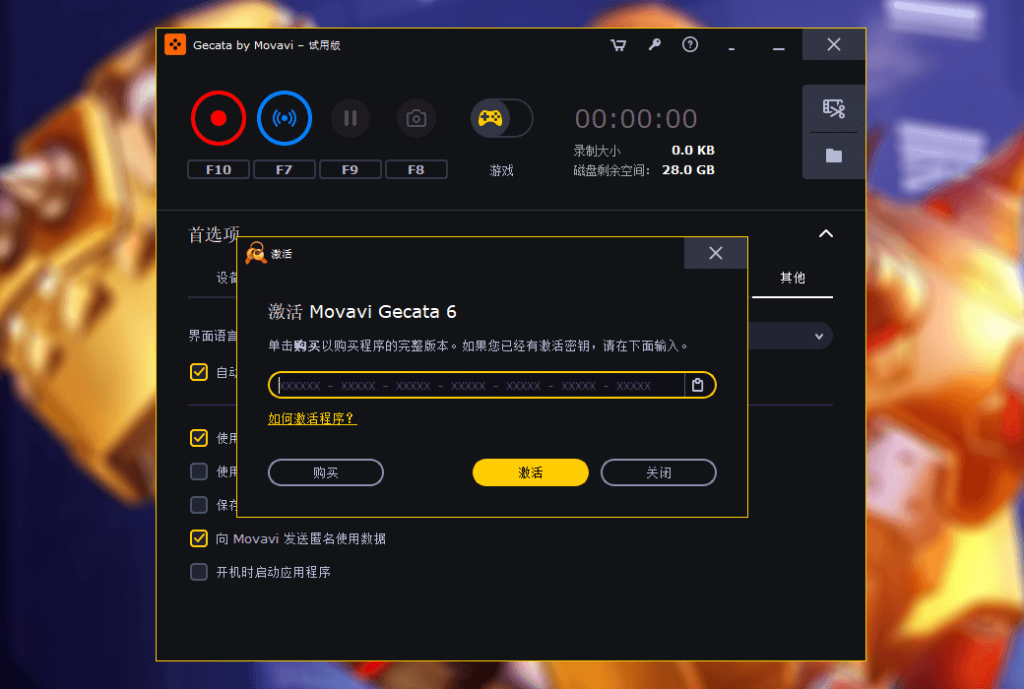Click the 关闭 button in dialog
Screen dimensions: 1024x689
(x=658, y=472)
